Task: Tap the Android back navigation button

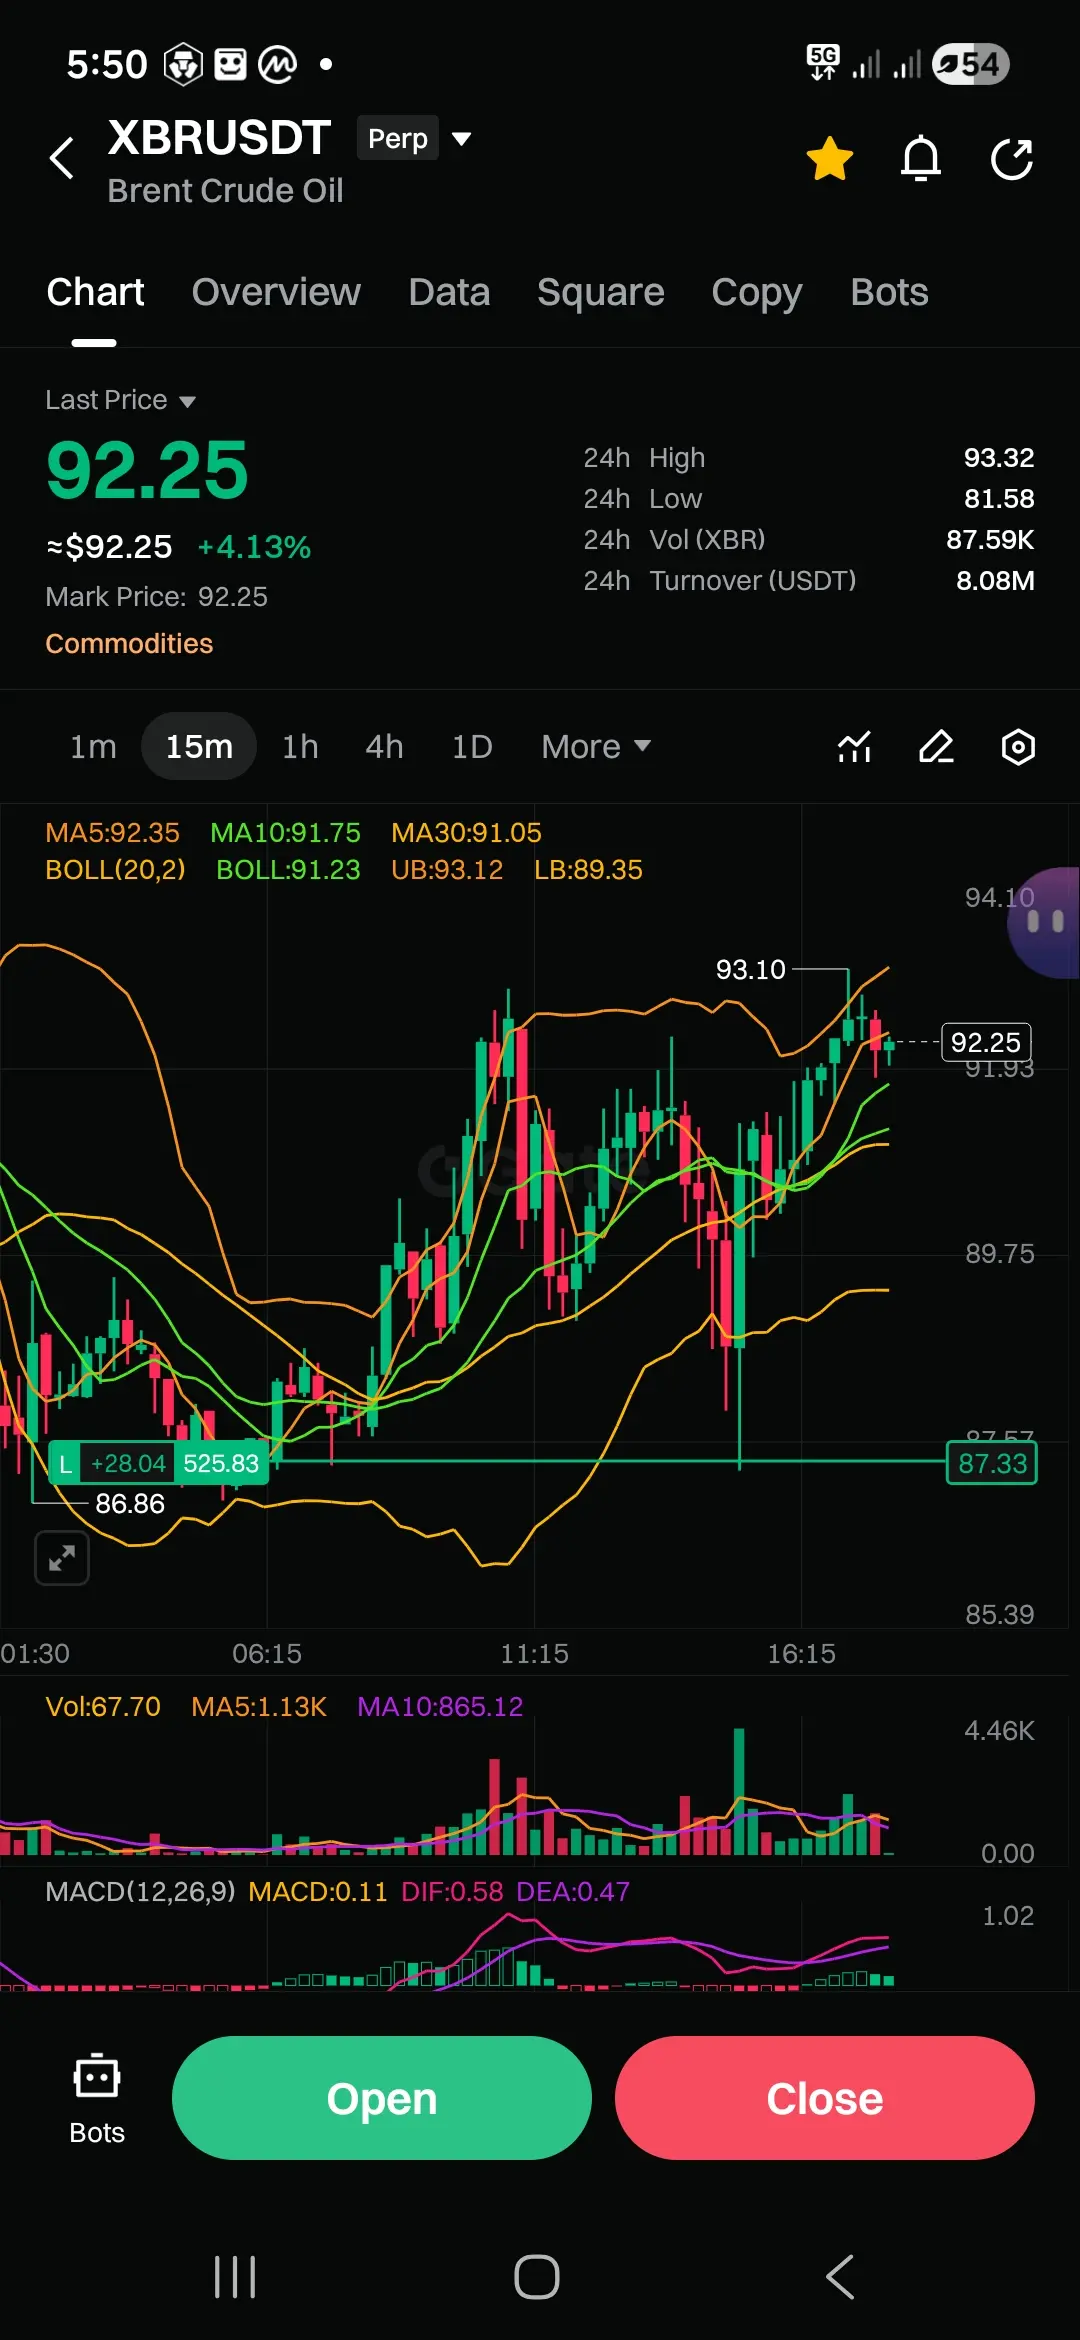Action: (840, 2277)
